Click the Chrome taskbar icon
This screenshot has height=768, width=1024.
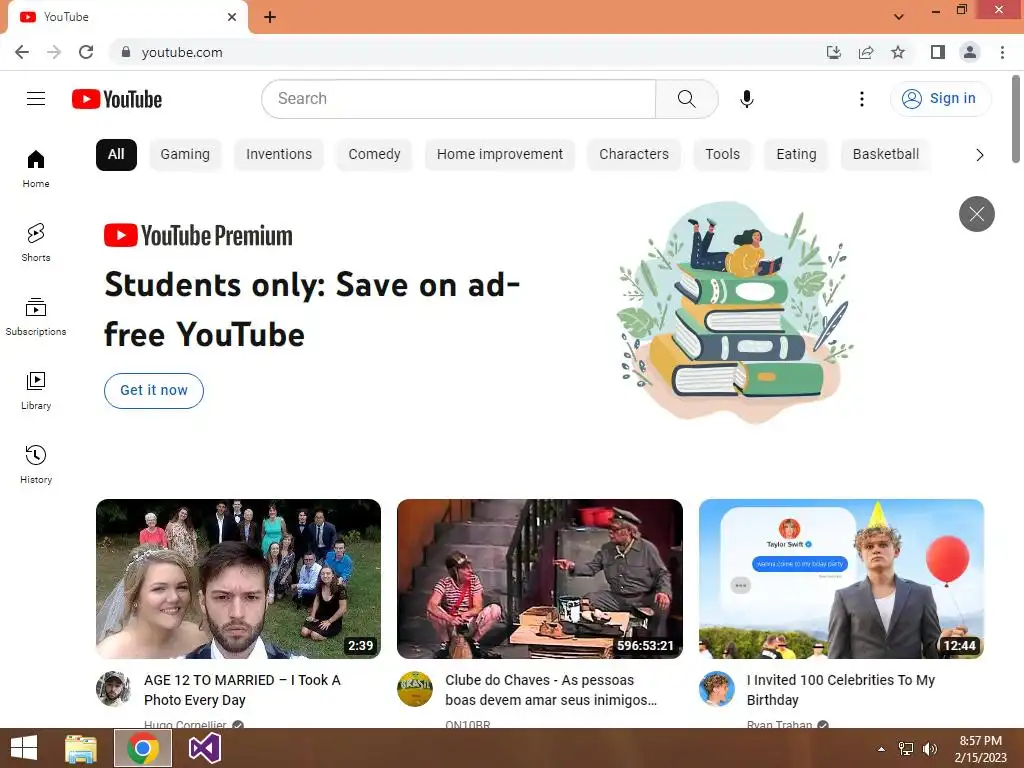tap(143, 748)
